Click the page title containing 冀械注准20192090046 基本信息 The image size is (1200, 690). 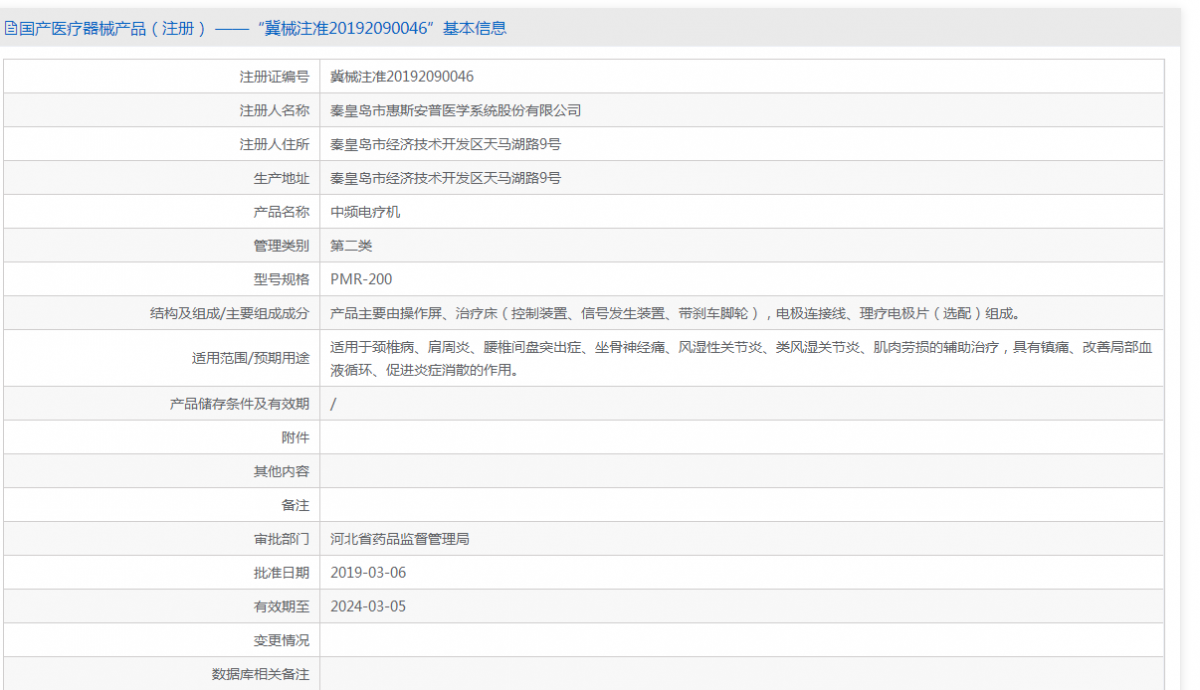(263, 29)
